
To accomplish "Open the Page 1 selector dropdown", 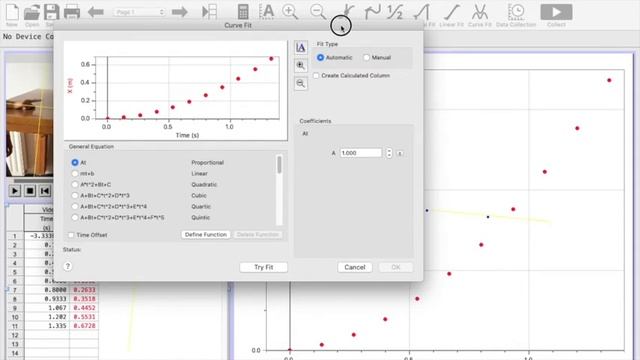I will [x=139, y=12].
